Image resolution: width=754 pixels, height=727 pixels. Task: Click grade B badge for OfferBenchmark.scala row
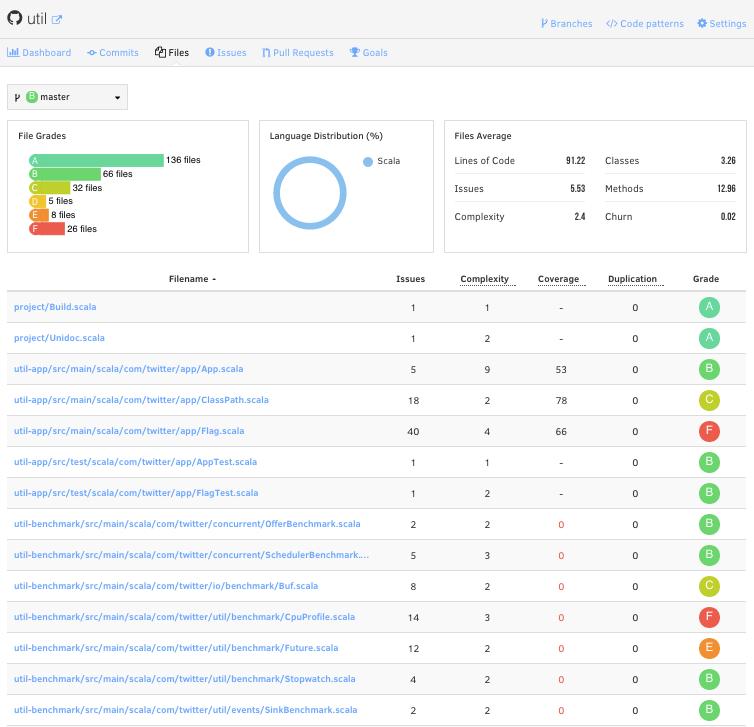coord(709,524)
